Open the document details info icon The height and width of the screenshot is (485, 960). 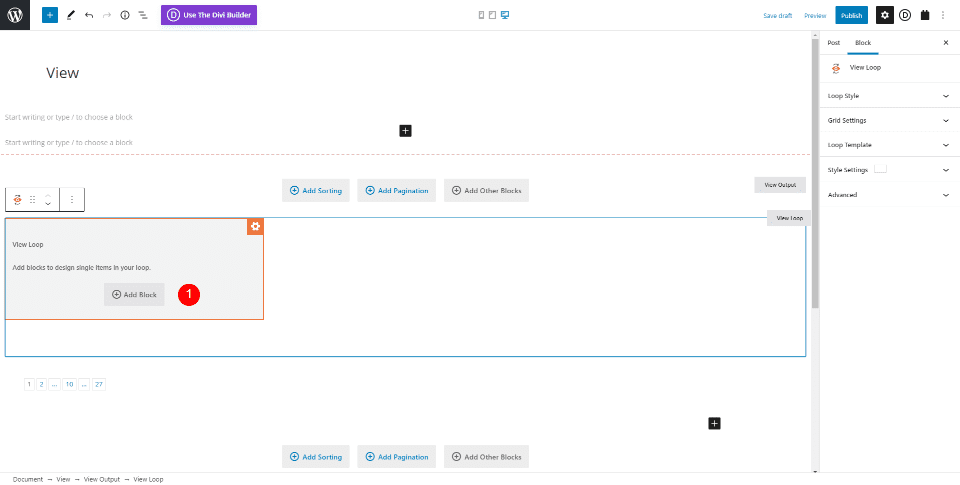click(x=125, y=16)
